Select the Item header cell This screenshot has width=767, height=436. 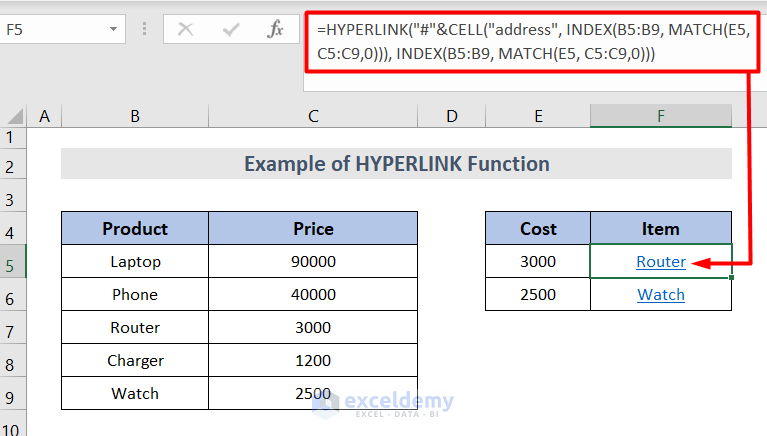(661, 229)
